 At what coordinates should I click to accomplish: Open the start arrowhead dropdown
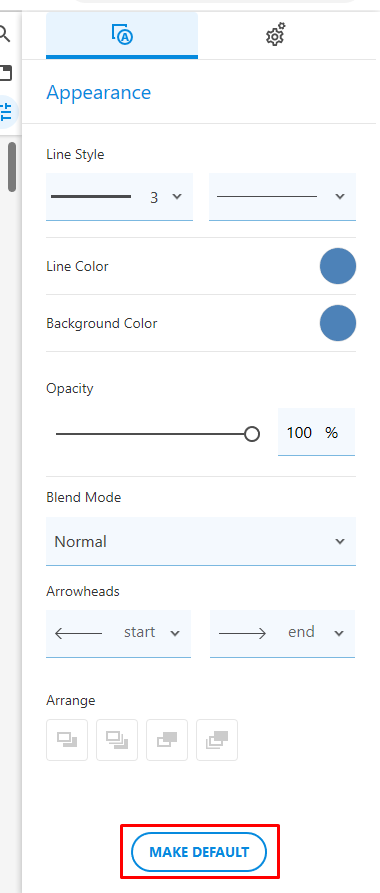(x=119, y=633)
